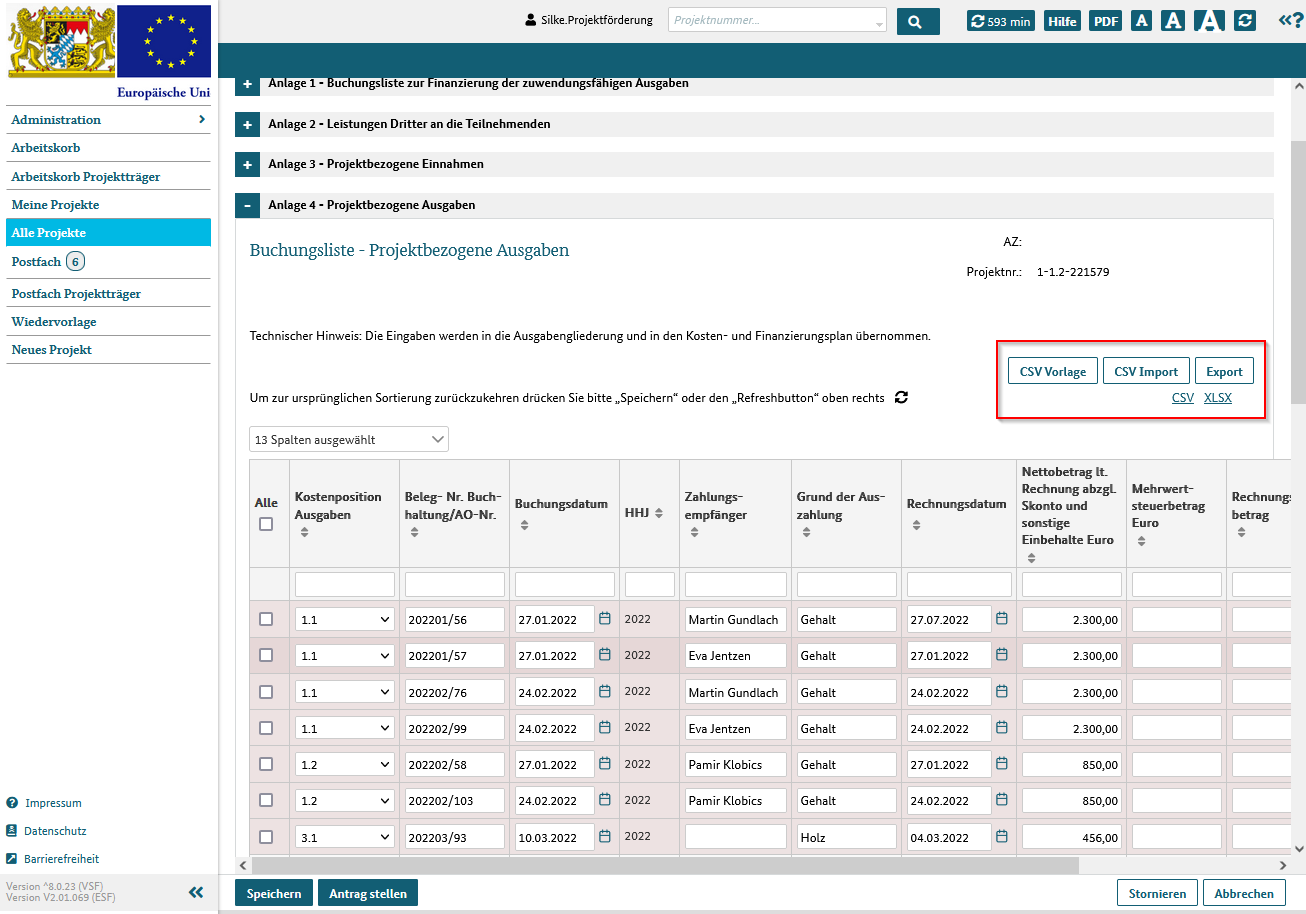Click the Datenschutz icon in sidebar

pos(12,831)
